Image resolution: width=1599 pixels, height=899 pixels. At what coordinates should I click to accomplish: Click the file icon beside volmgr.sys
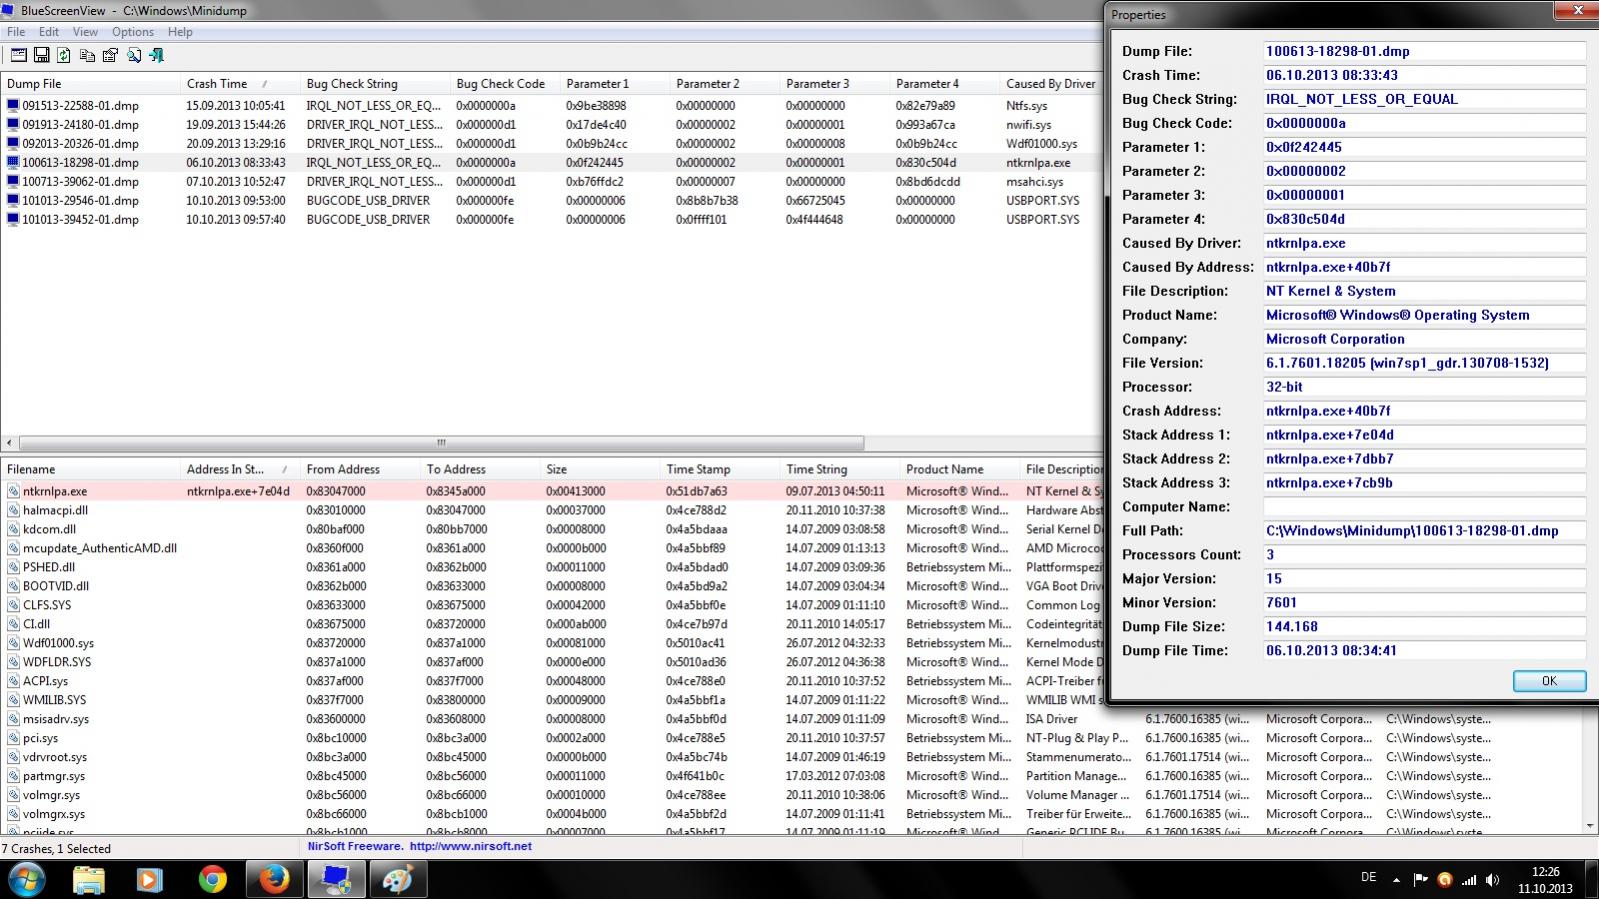[14, 795]
